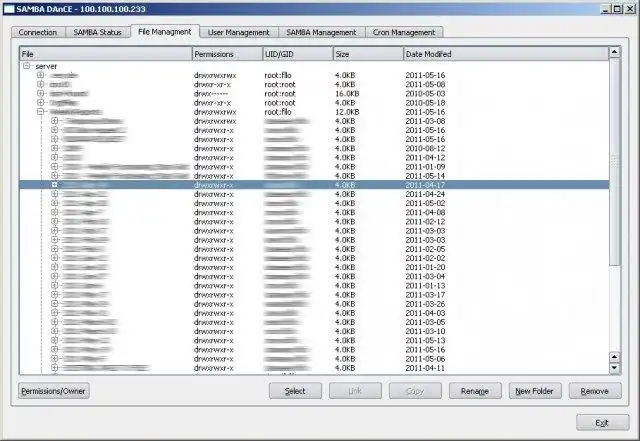Click the drwx------ permissions cell
This screenshot has width=640, height=441.
[211, 94]
